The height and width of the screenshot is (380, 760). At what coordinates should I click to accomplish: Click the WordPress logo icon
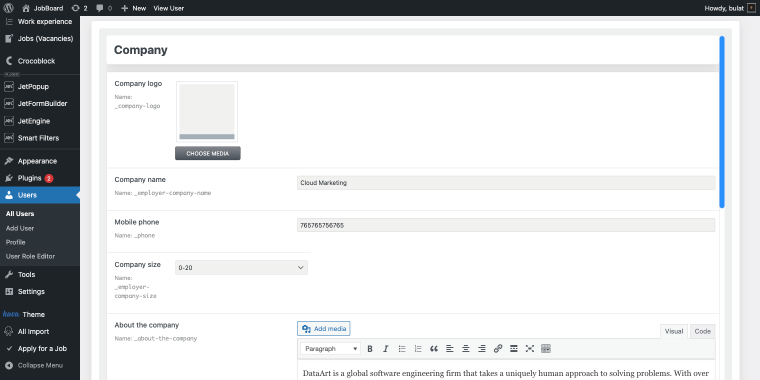8,8
